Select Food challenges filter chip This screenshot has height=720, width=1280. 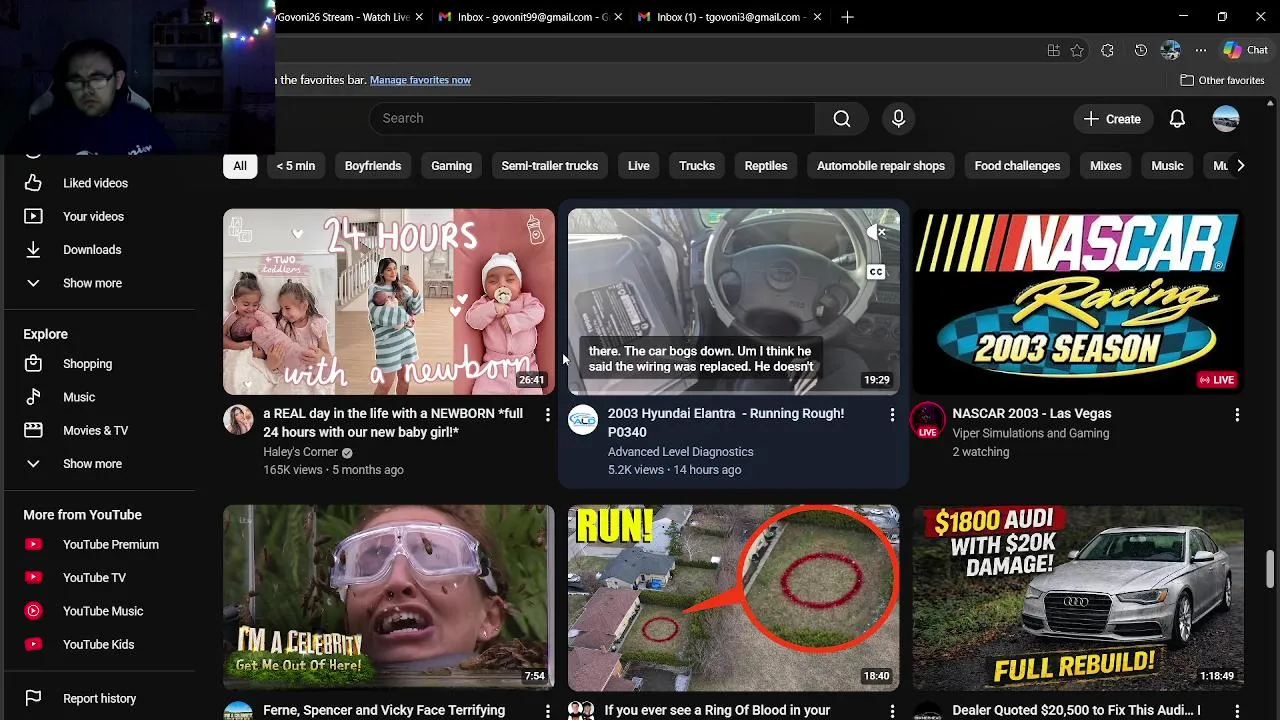1017,166
